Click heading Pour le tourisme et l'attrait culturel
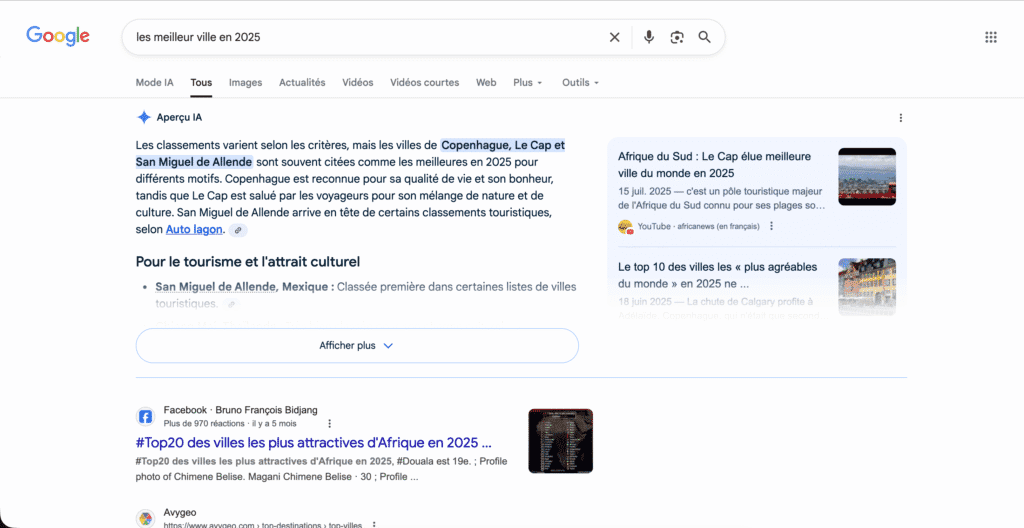This screenshot has width=1024, height=528. (x=248, y=262)
